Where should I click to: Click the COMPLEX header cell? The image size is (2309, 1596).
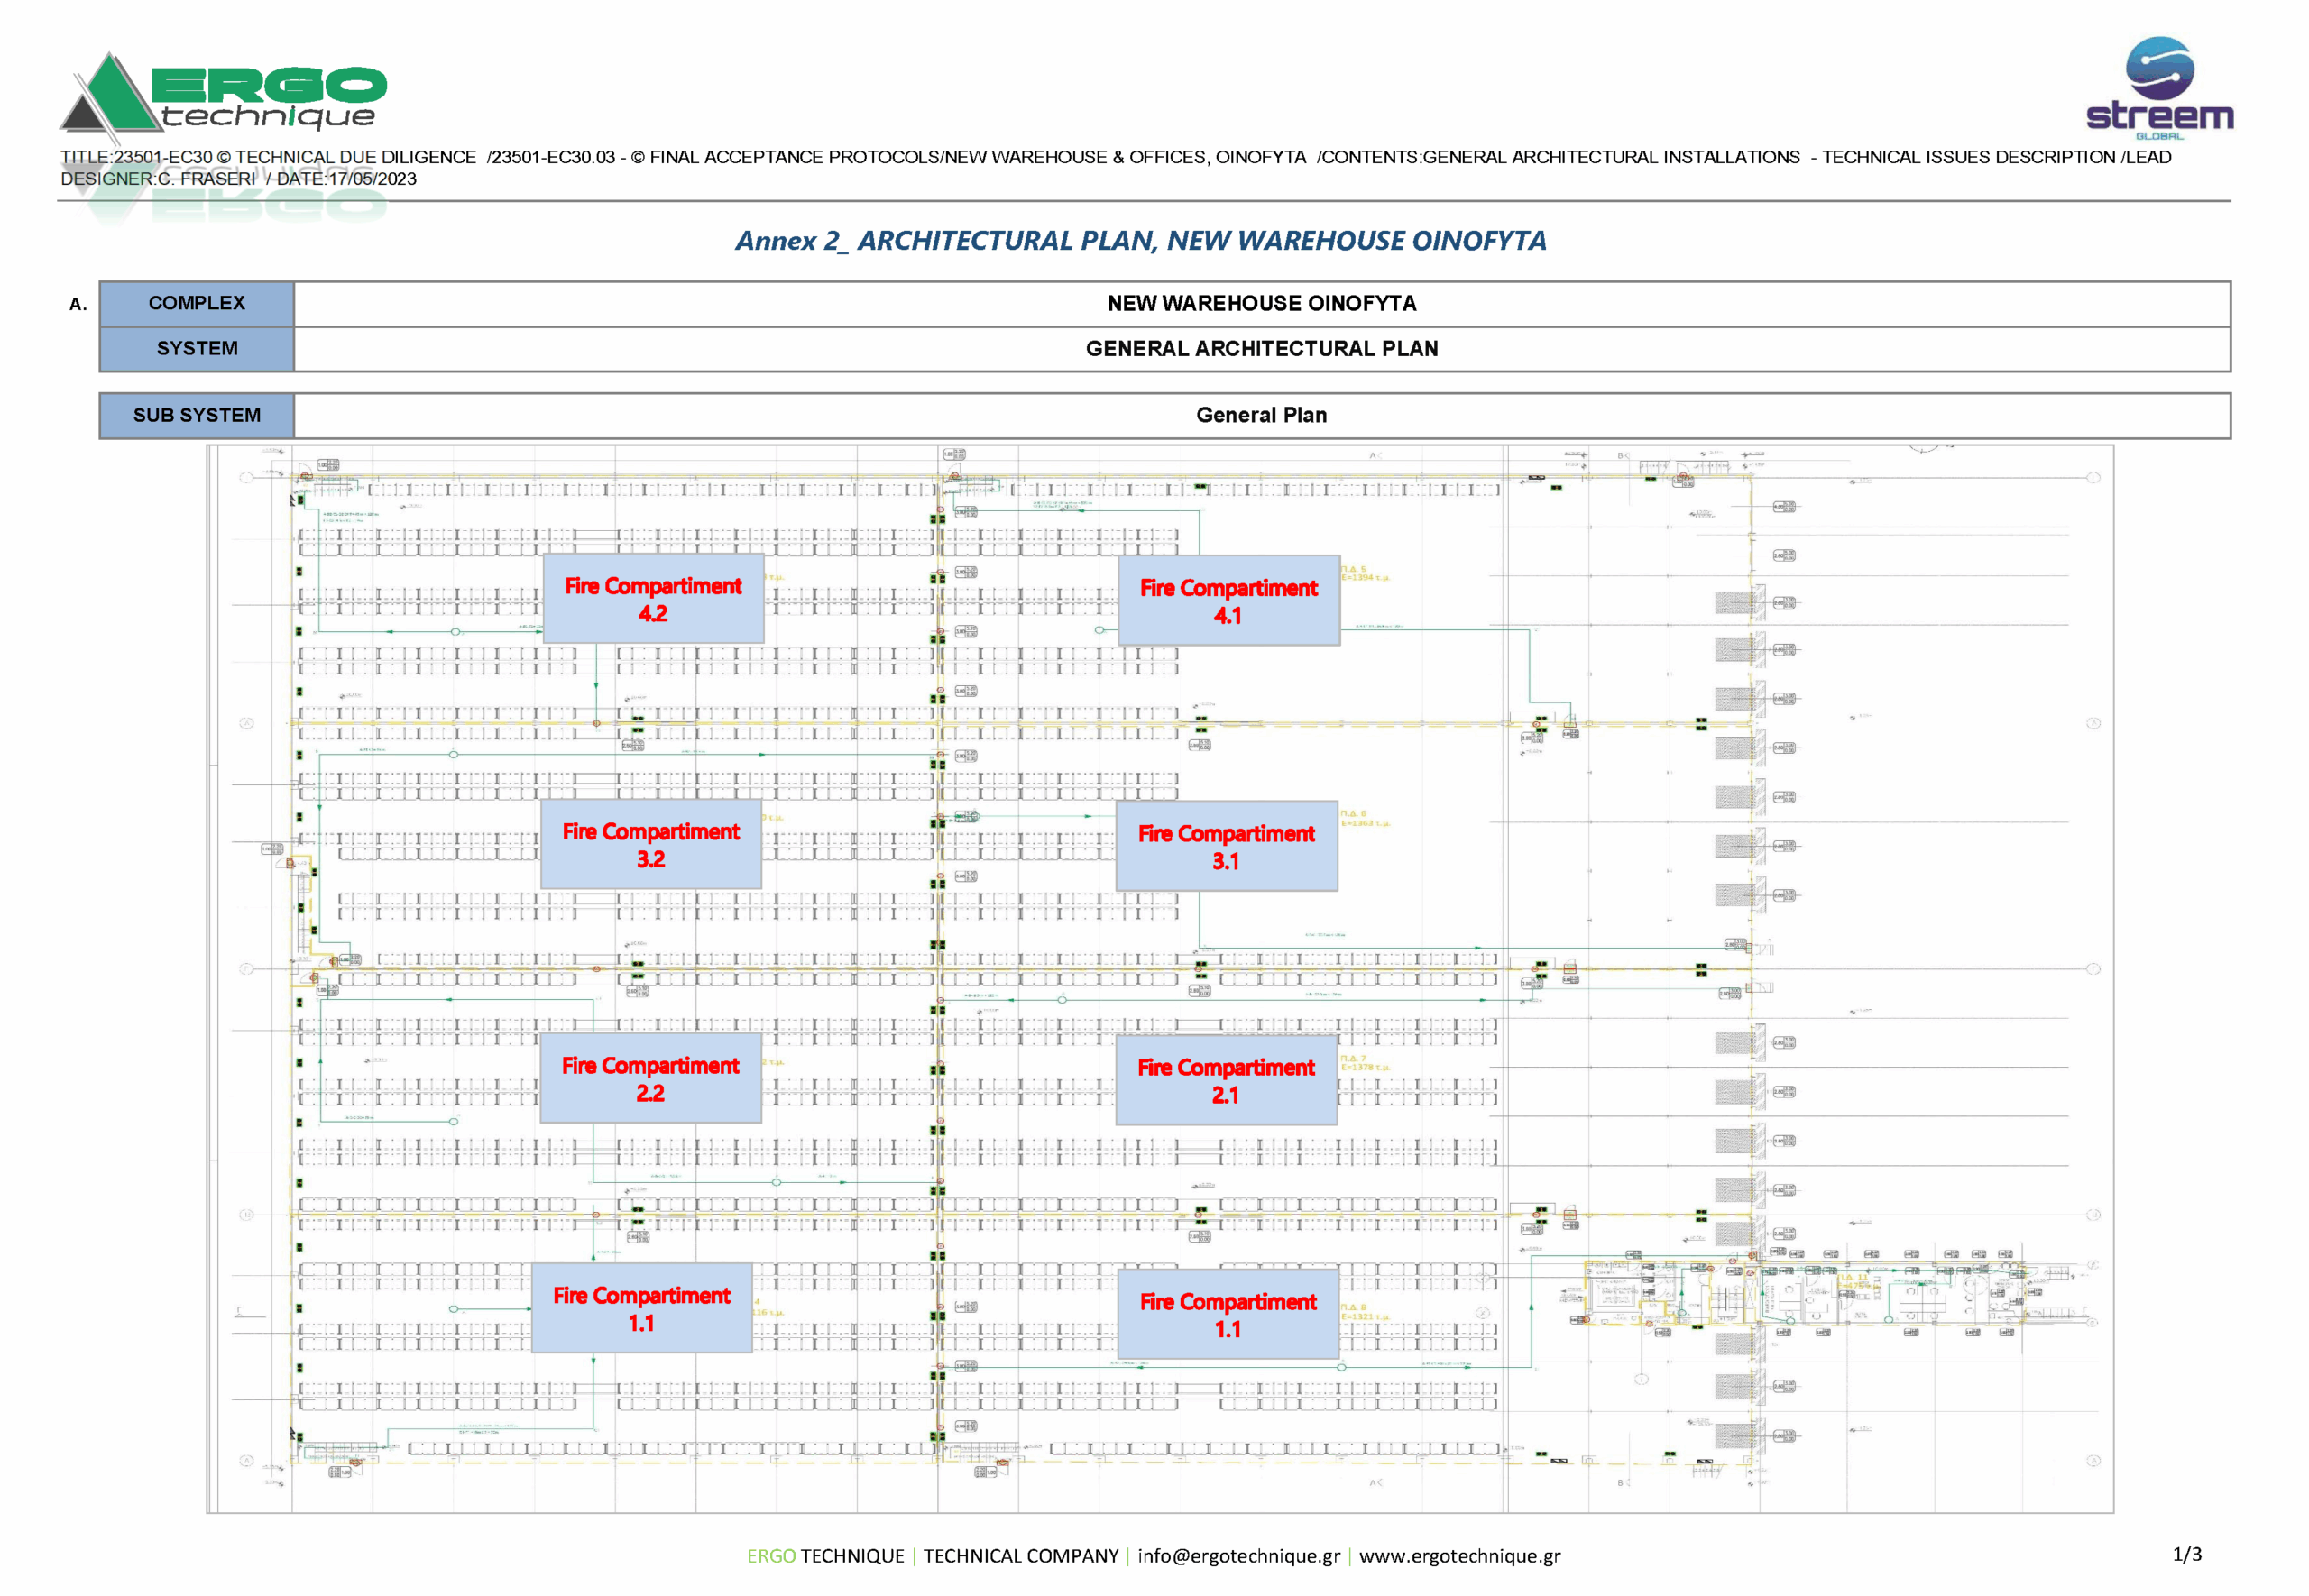click(197, 303)
